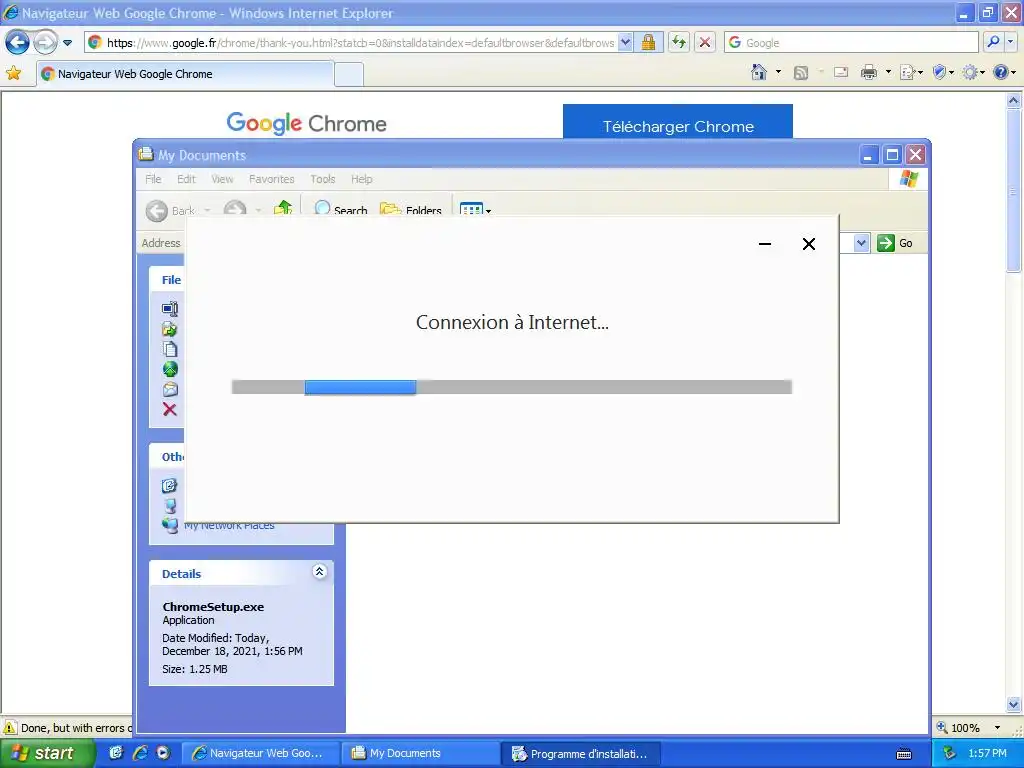This screenshot has height=768, width=1024.
Task: Click the Google Chrome logo on the page
Action: [306, 123]
